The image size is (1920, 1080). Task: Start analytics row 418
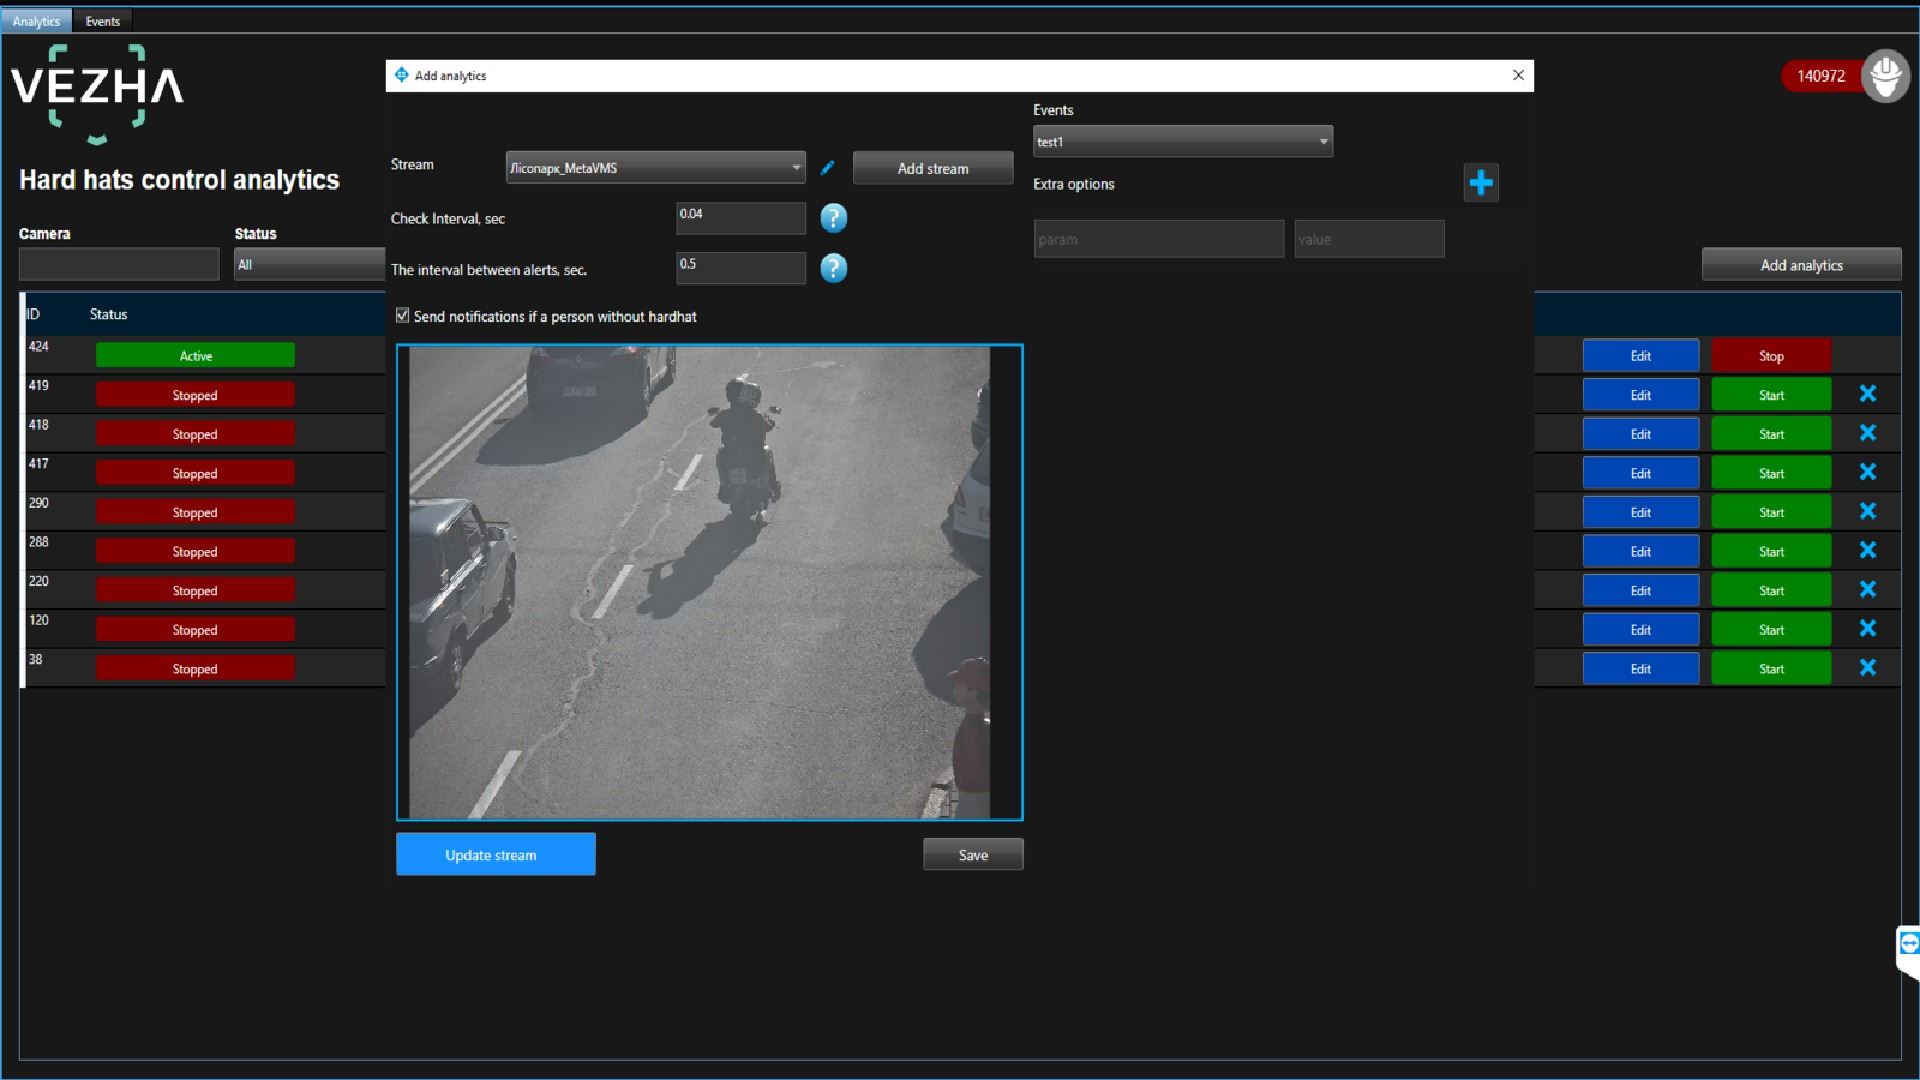click(1771, 434)
